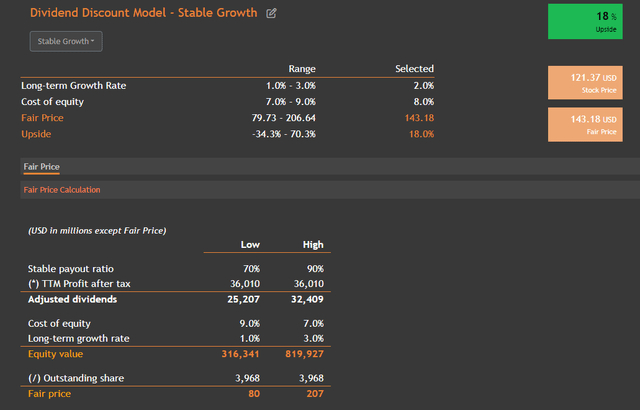Image resolution: width=640 pixels, height=410 pixels.
Task: Select the 143.18 USD Fair Price box
Action: (589, 124)
